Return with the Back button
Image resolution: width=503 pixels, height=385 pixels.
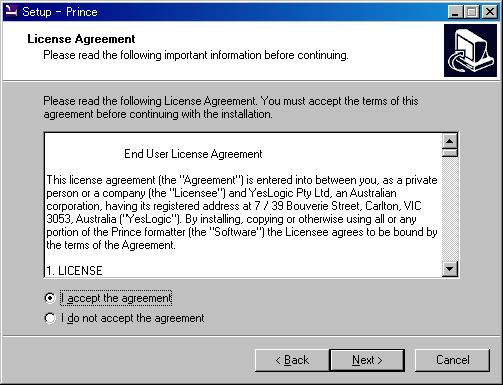click(292, 360)
